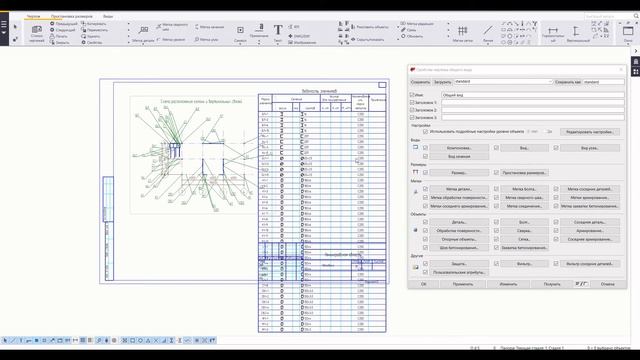This screenshot has width=640, height=360.
Task: Expand the Метка детали ribbon dropdown arrow
Action: 143,44
